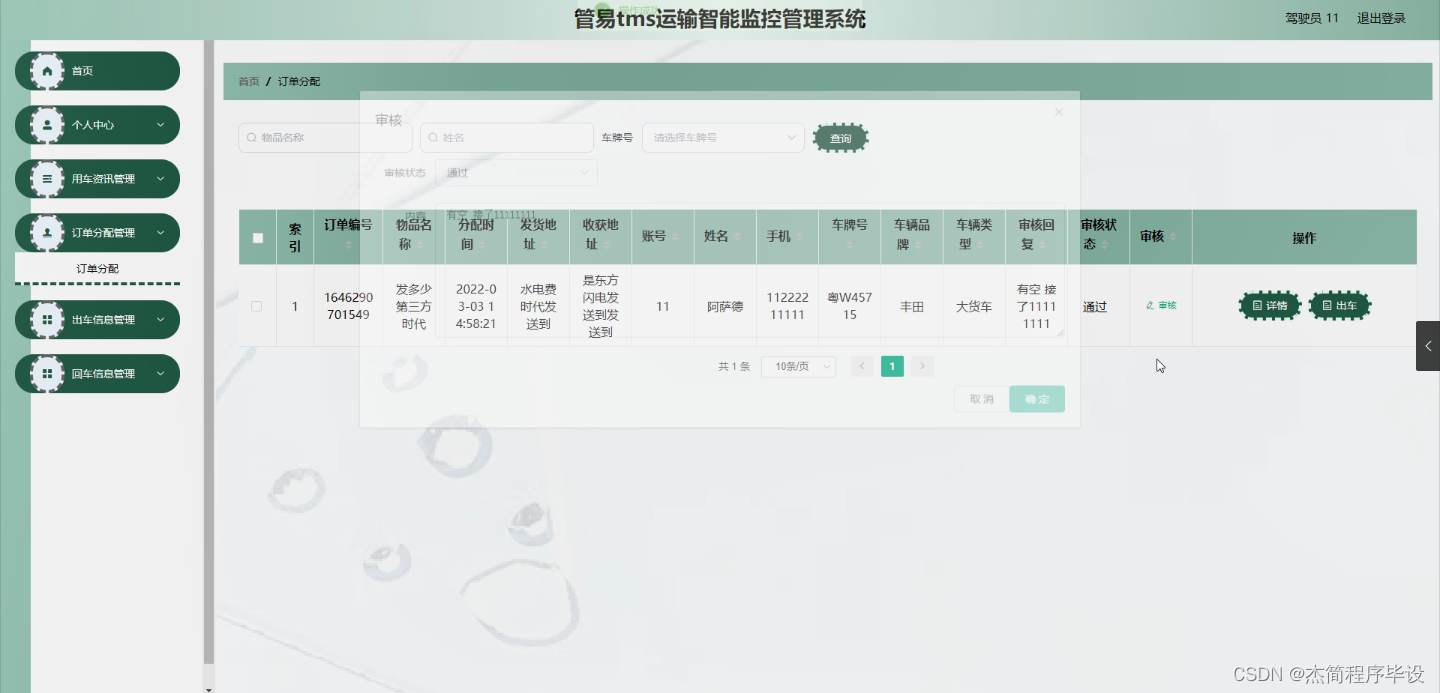Sort by 审核状态 column sort icon

(1106, 244)
